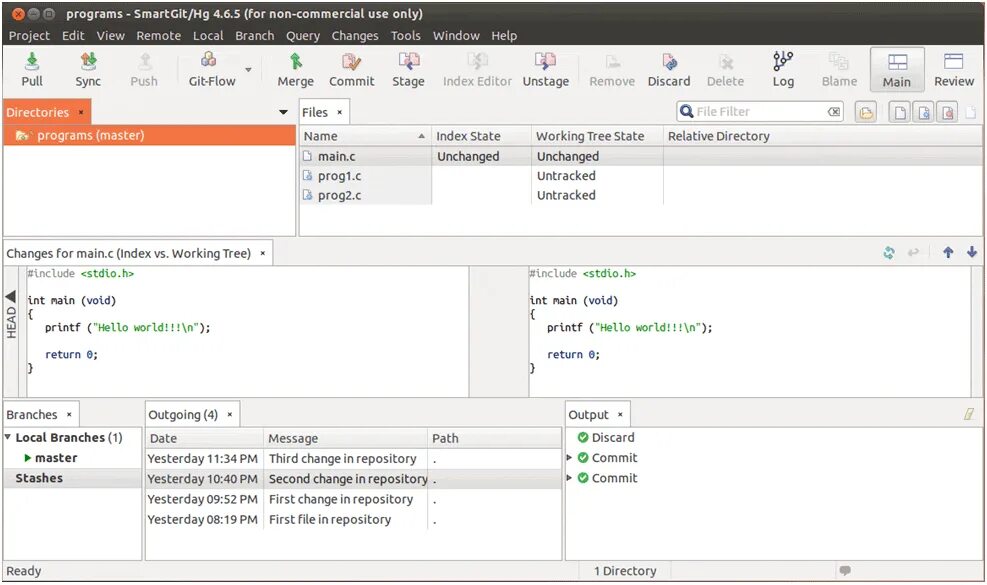Open the Query menu
Screen dimensions: 987x585
303,36
